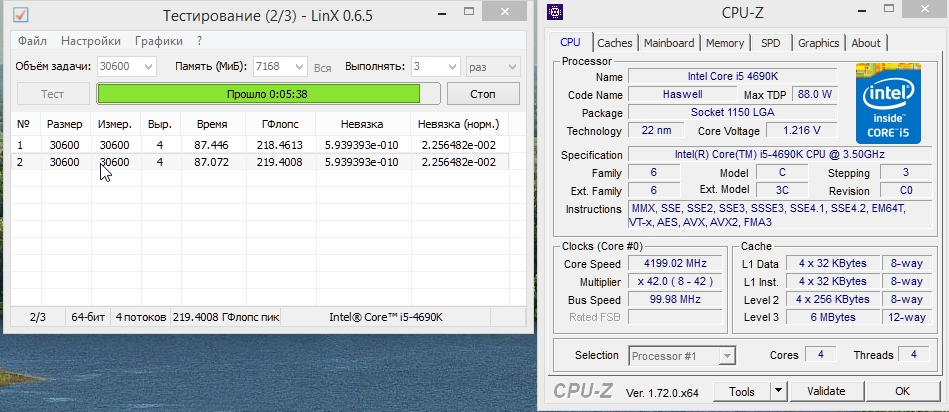Open the run count (Выполнять) dropdown

click(x=450, y=66)
